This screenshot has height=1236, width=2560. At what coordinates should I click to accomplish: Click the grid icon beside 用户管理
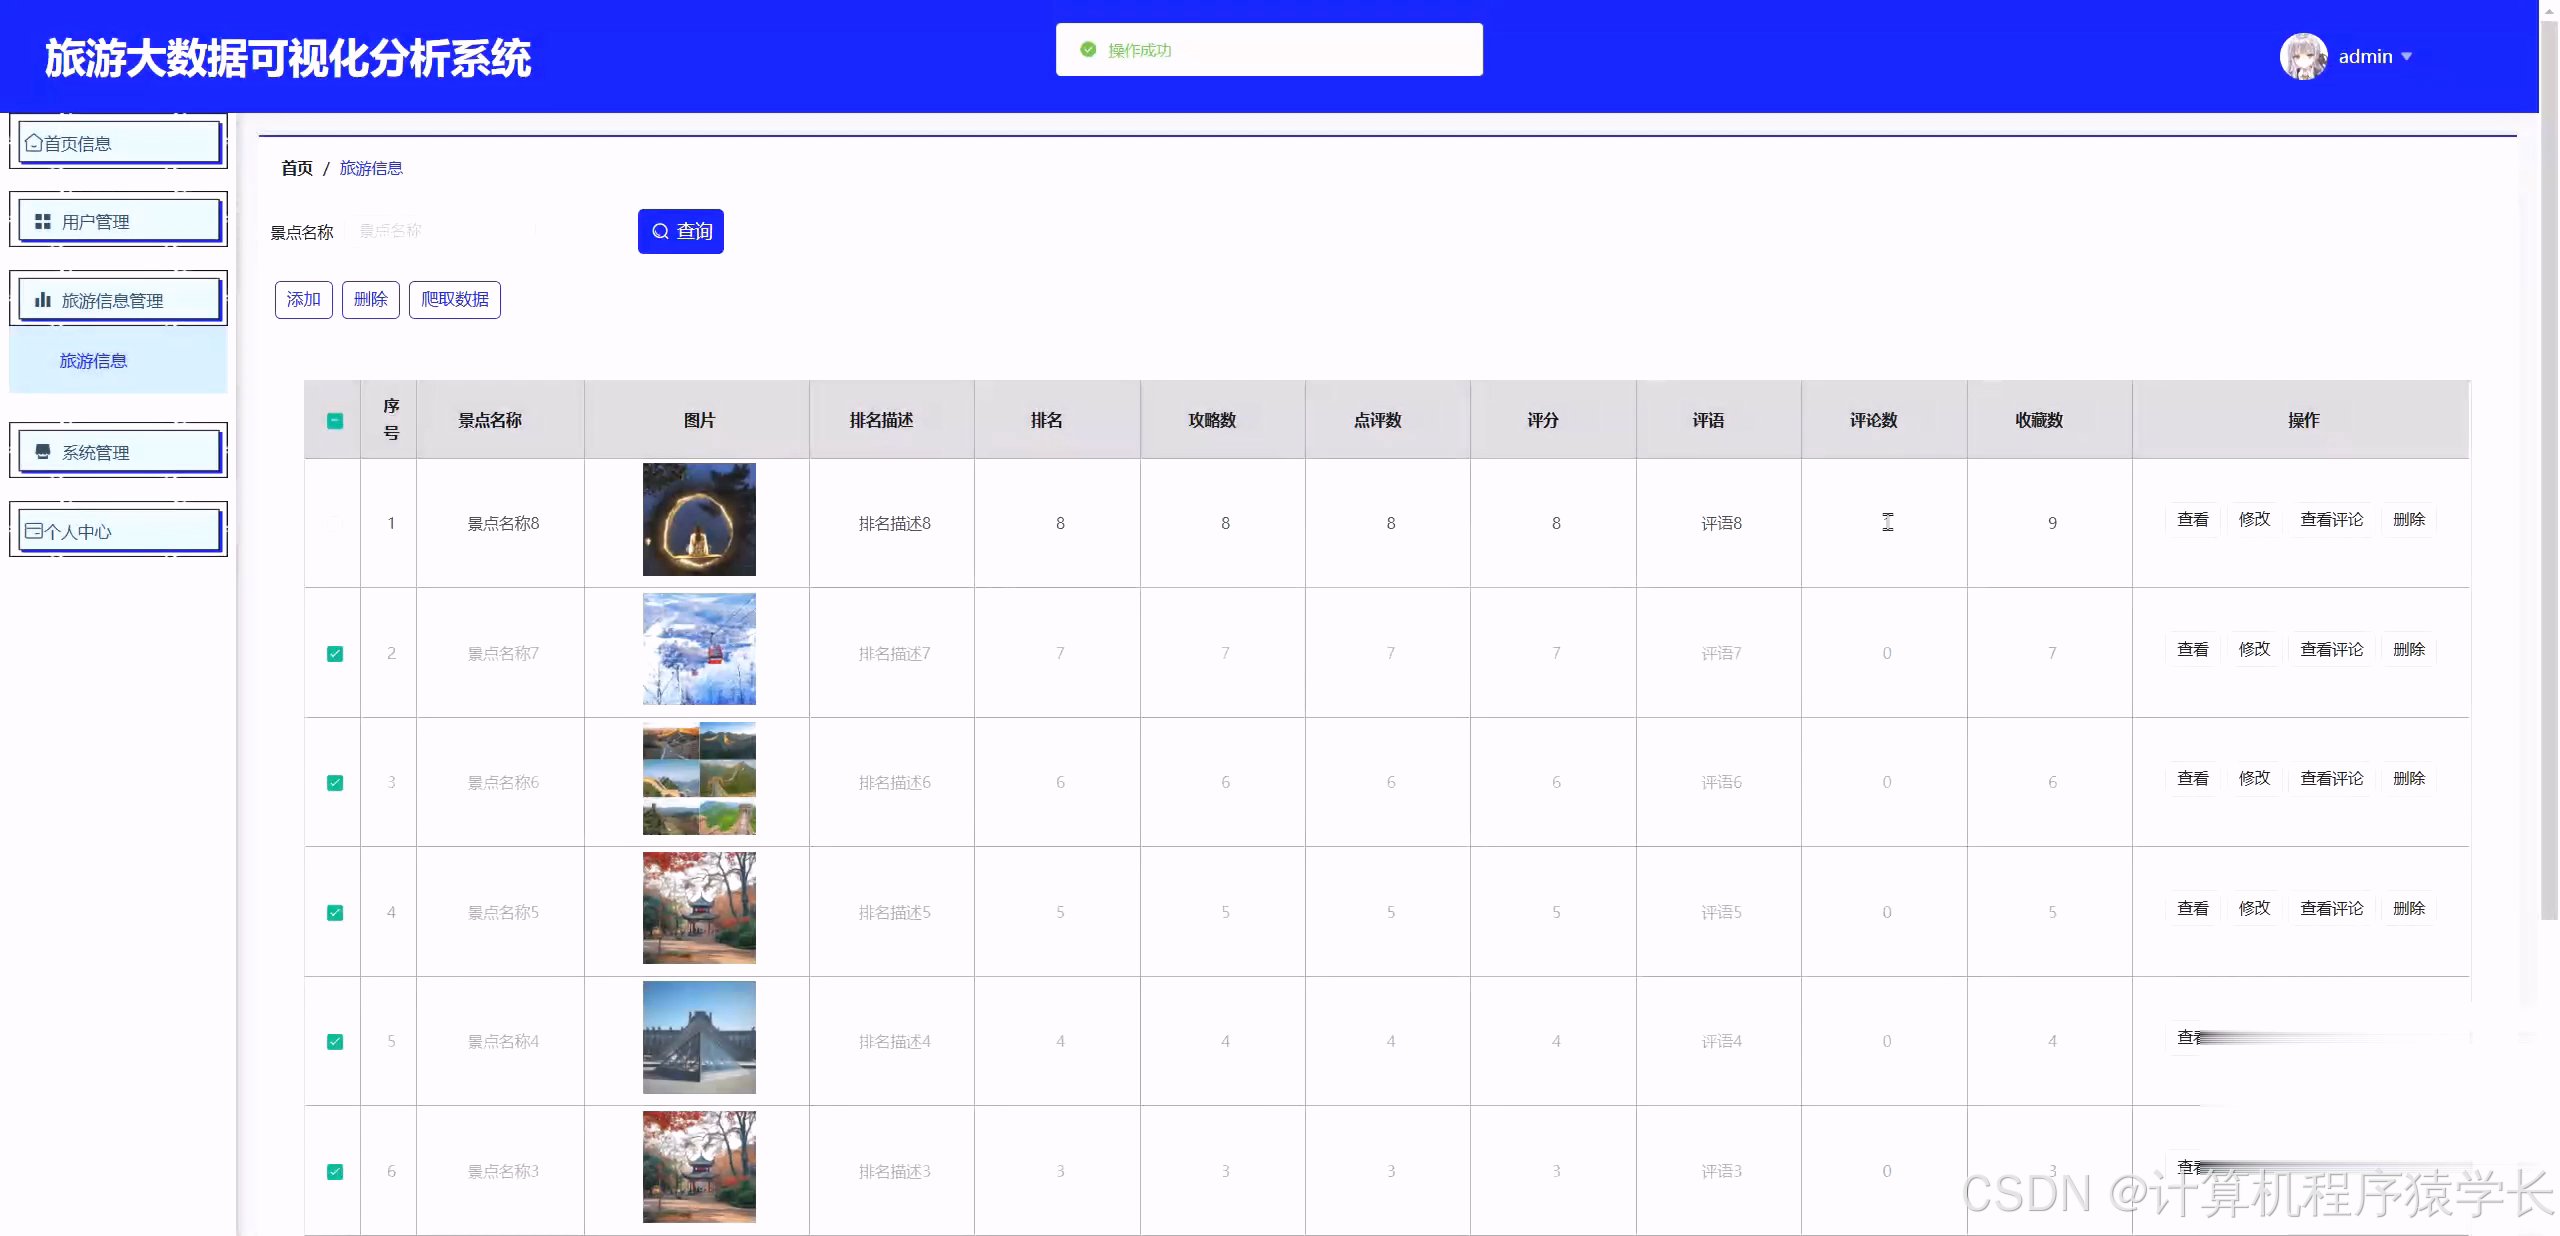pyautogui.click(x=43, y=221)
